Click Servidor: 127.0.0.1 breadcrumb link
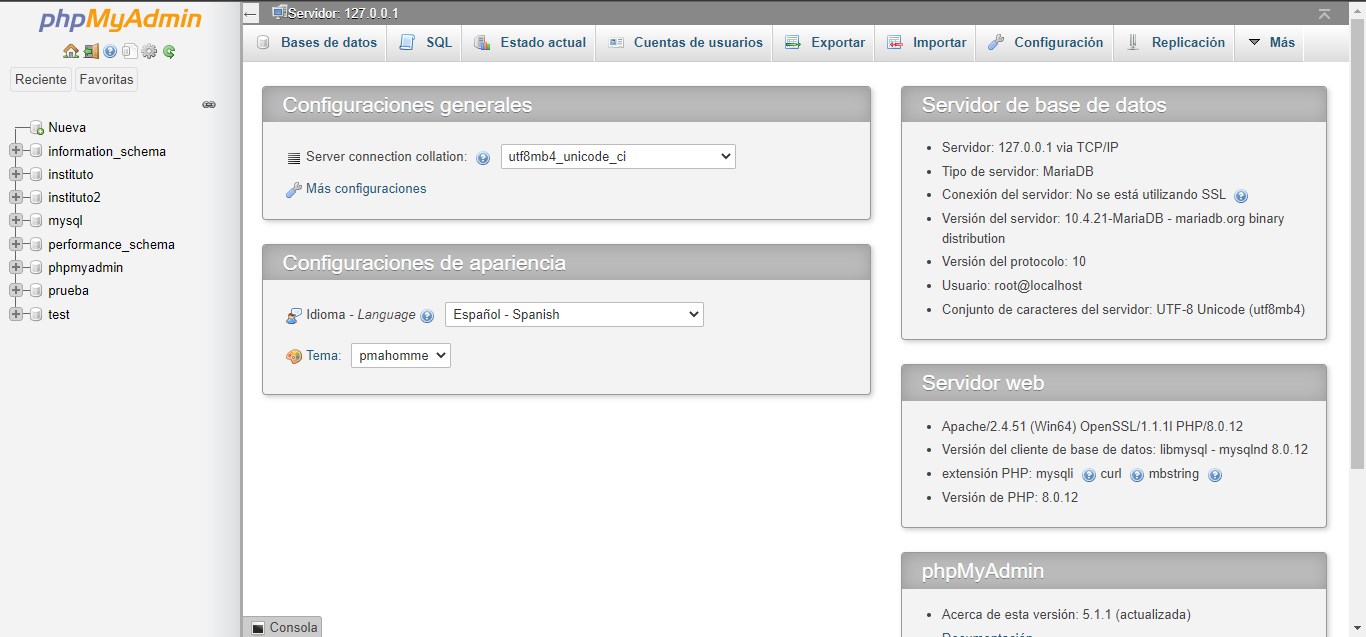The image size is (1366, 637). pos(343,13)
